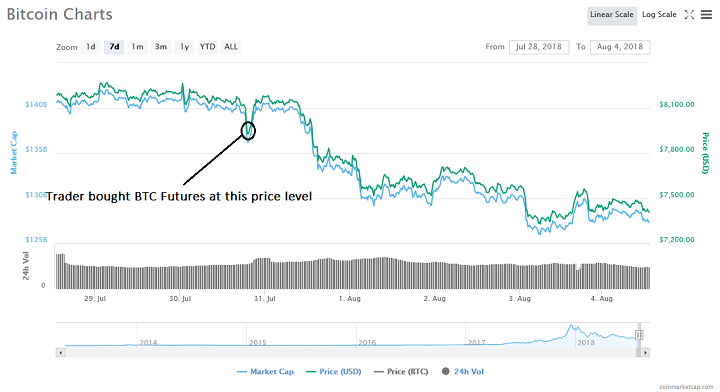Click the navigator scrollbar right arrow
Image resolution: width=720 pixels, height=392 pixels.
pyautogui.click(x=645, y=353)
